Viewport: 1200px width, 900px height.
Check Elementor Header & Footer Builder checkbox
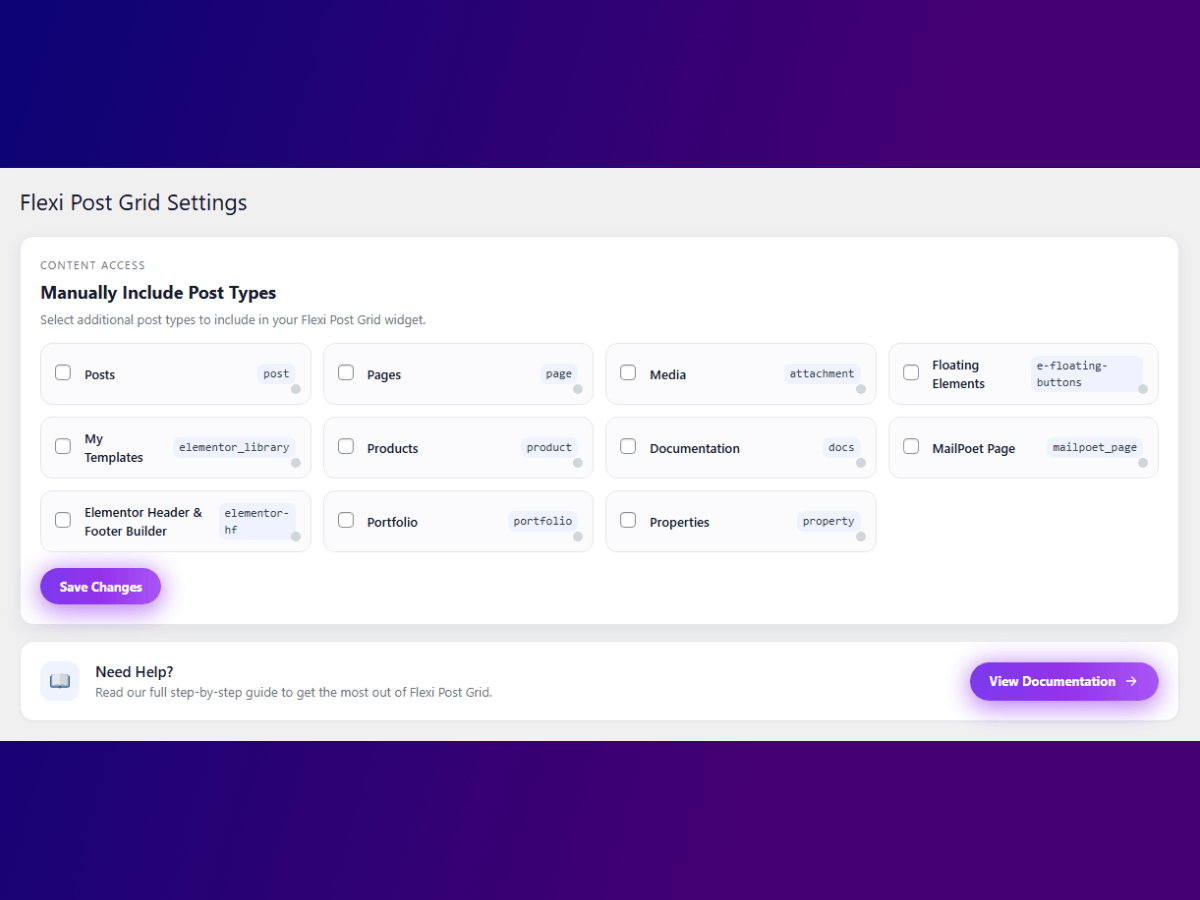[63, 520]
